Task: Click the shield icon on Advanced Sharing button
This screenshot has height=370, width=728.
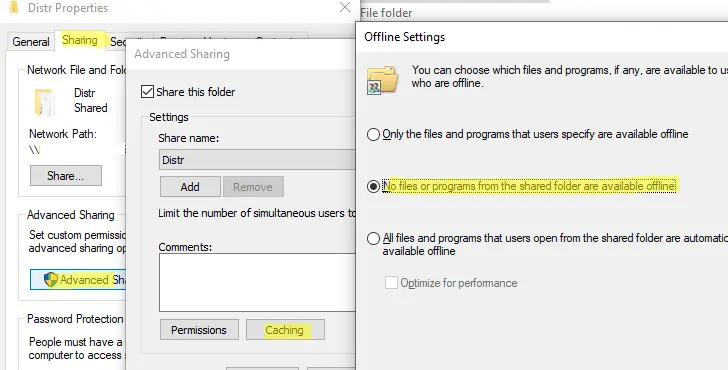Action: click(x=51, y=279)
